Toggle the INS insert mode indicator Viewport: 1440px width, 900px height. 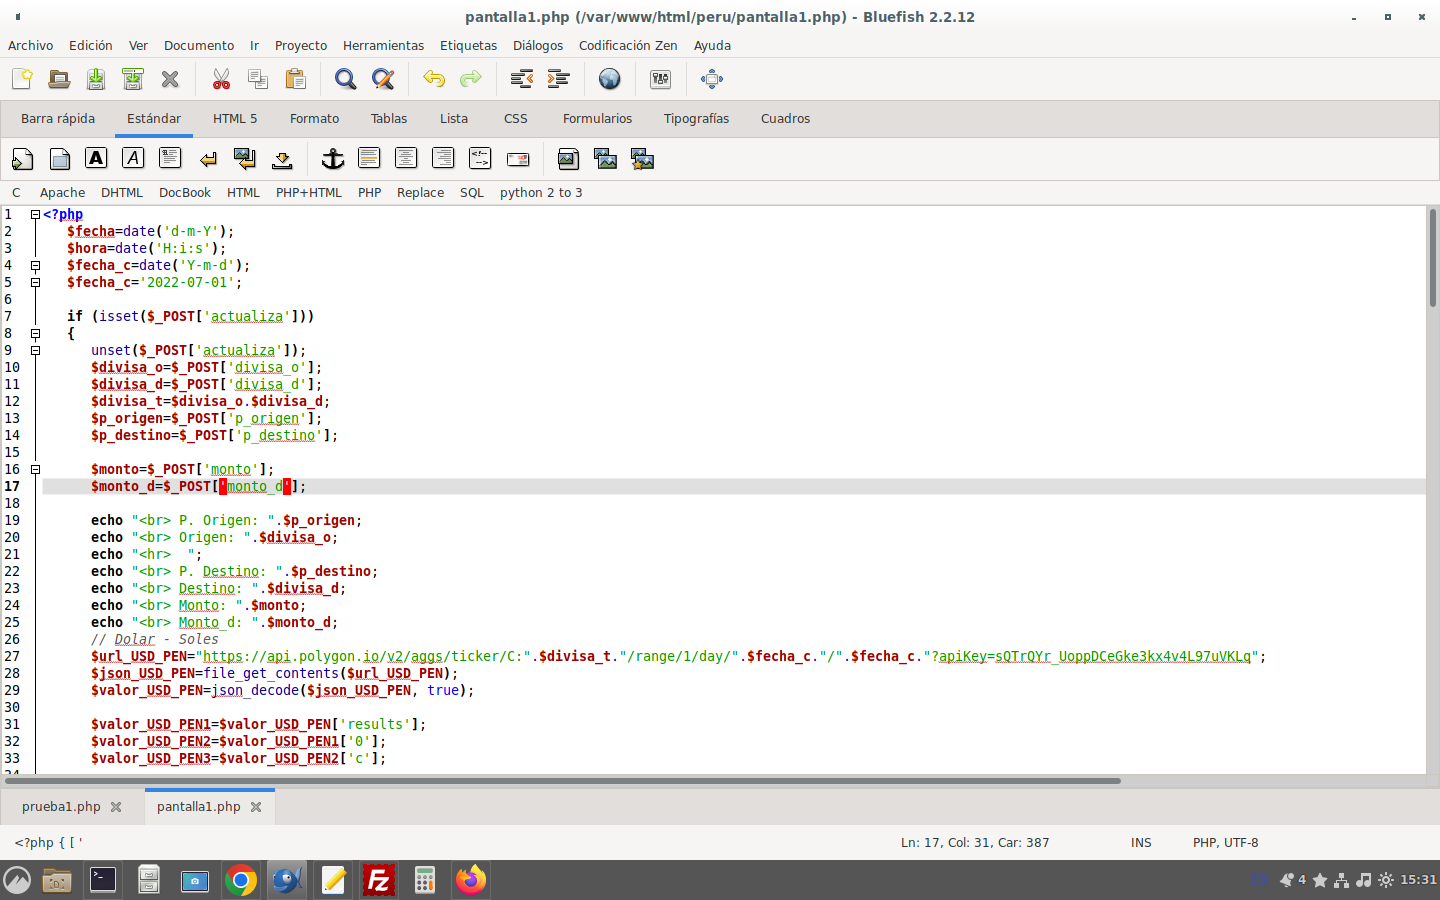(x=1141, y=843)
